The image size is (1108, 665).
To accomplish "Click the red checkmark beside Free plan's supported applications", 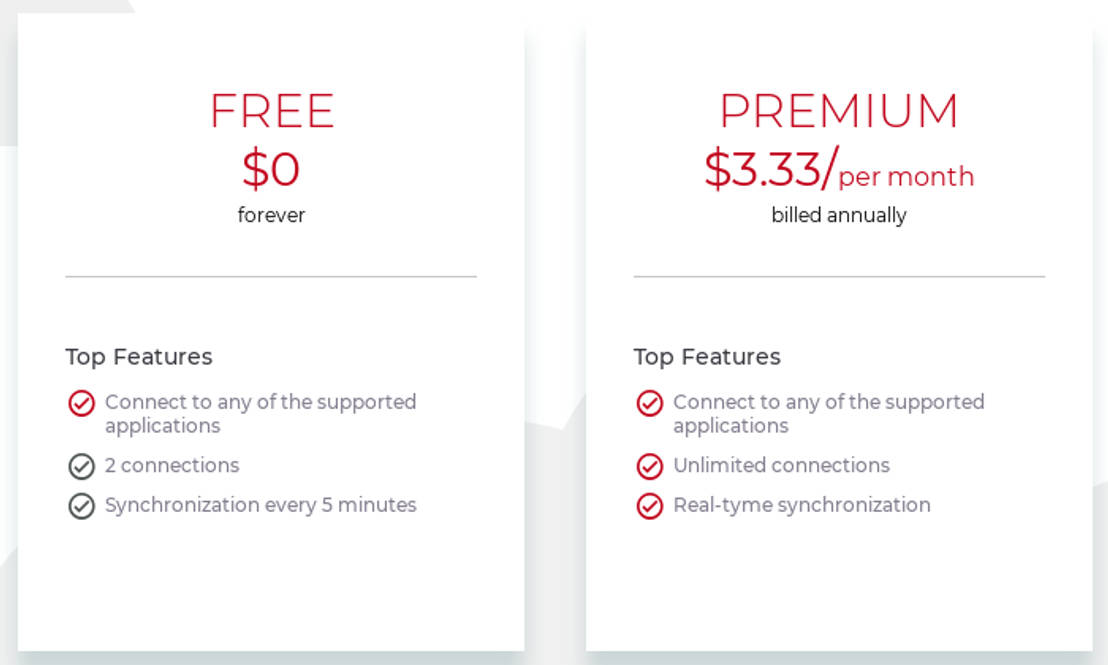I will [x=81, y=403].
